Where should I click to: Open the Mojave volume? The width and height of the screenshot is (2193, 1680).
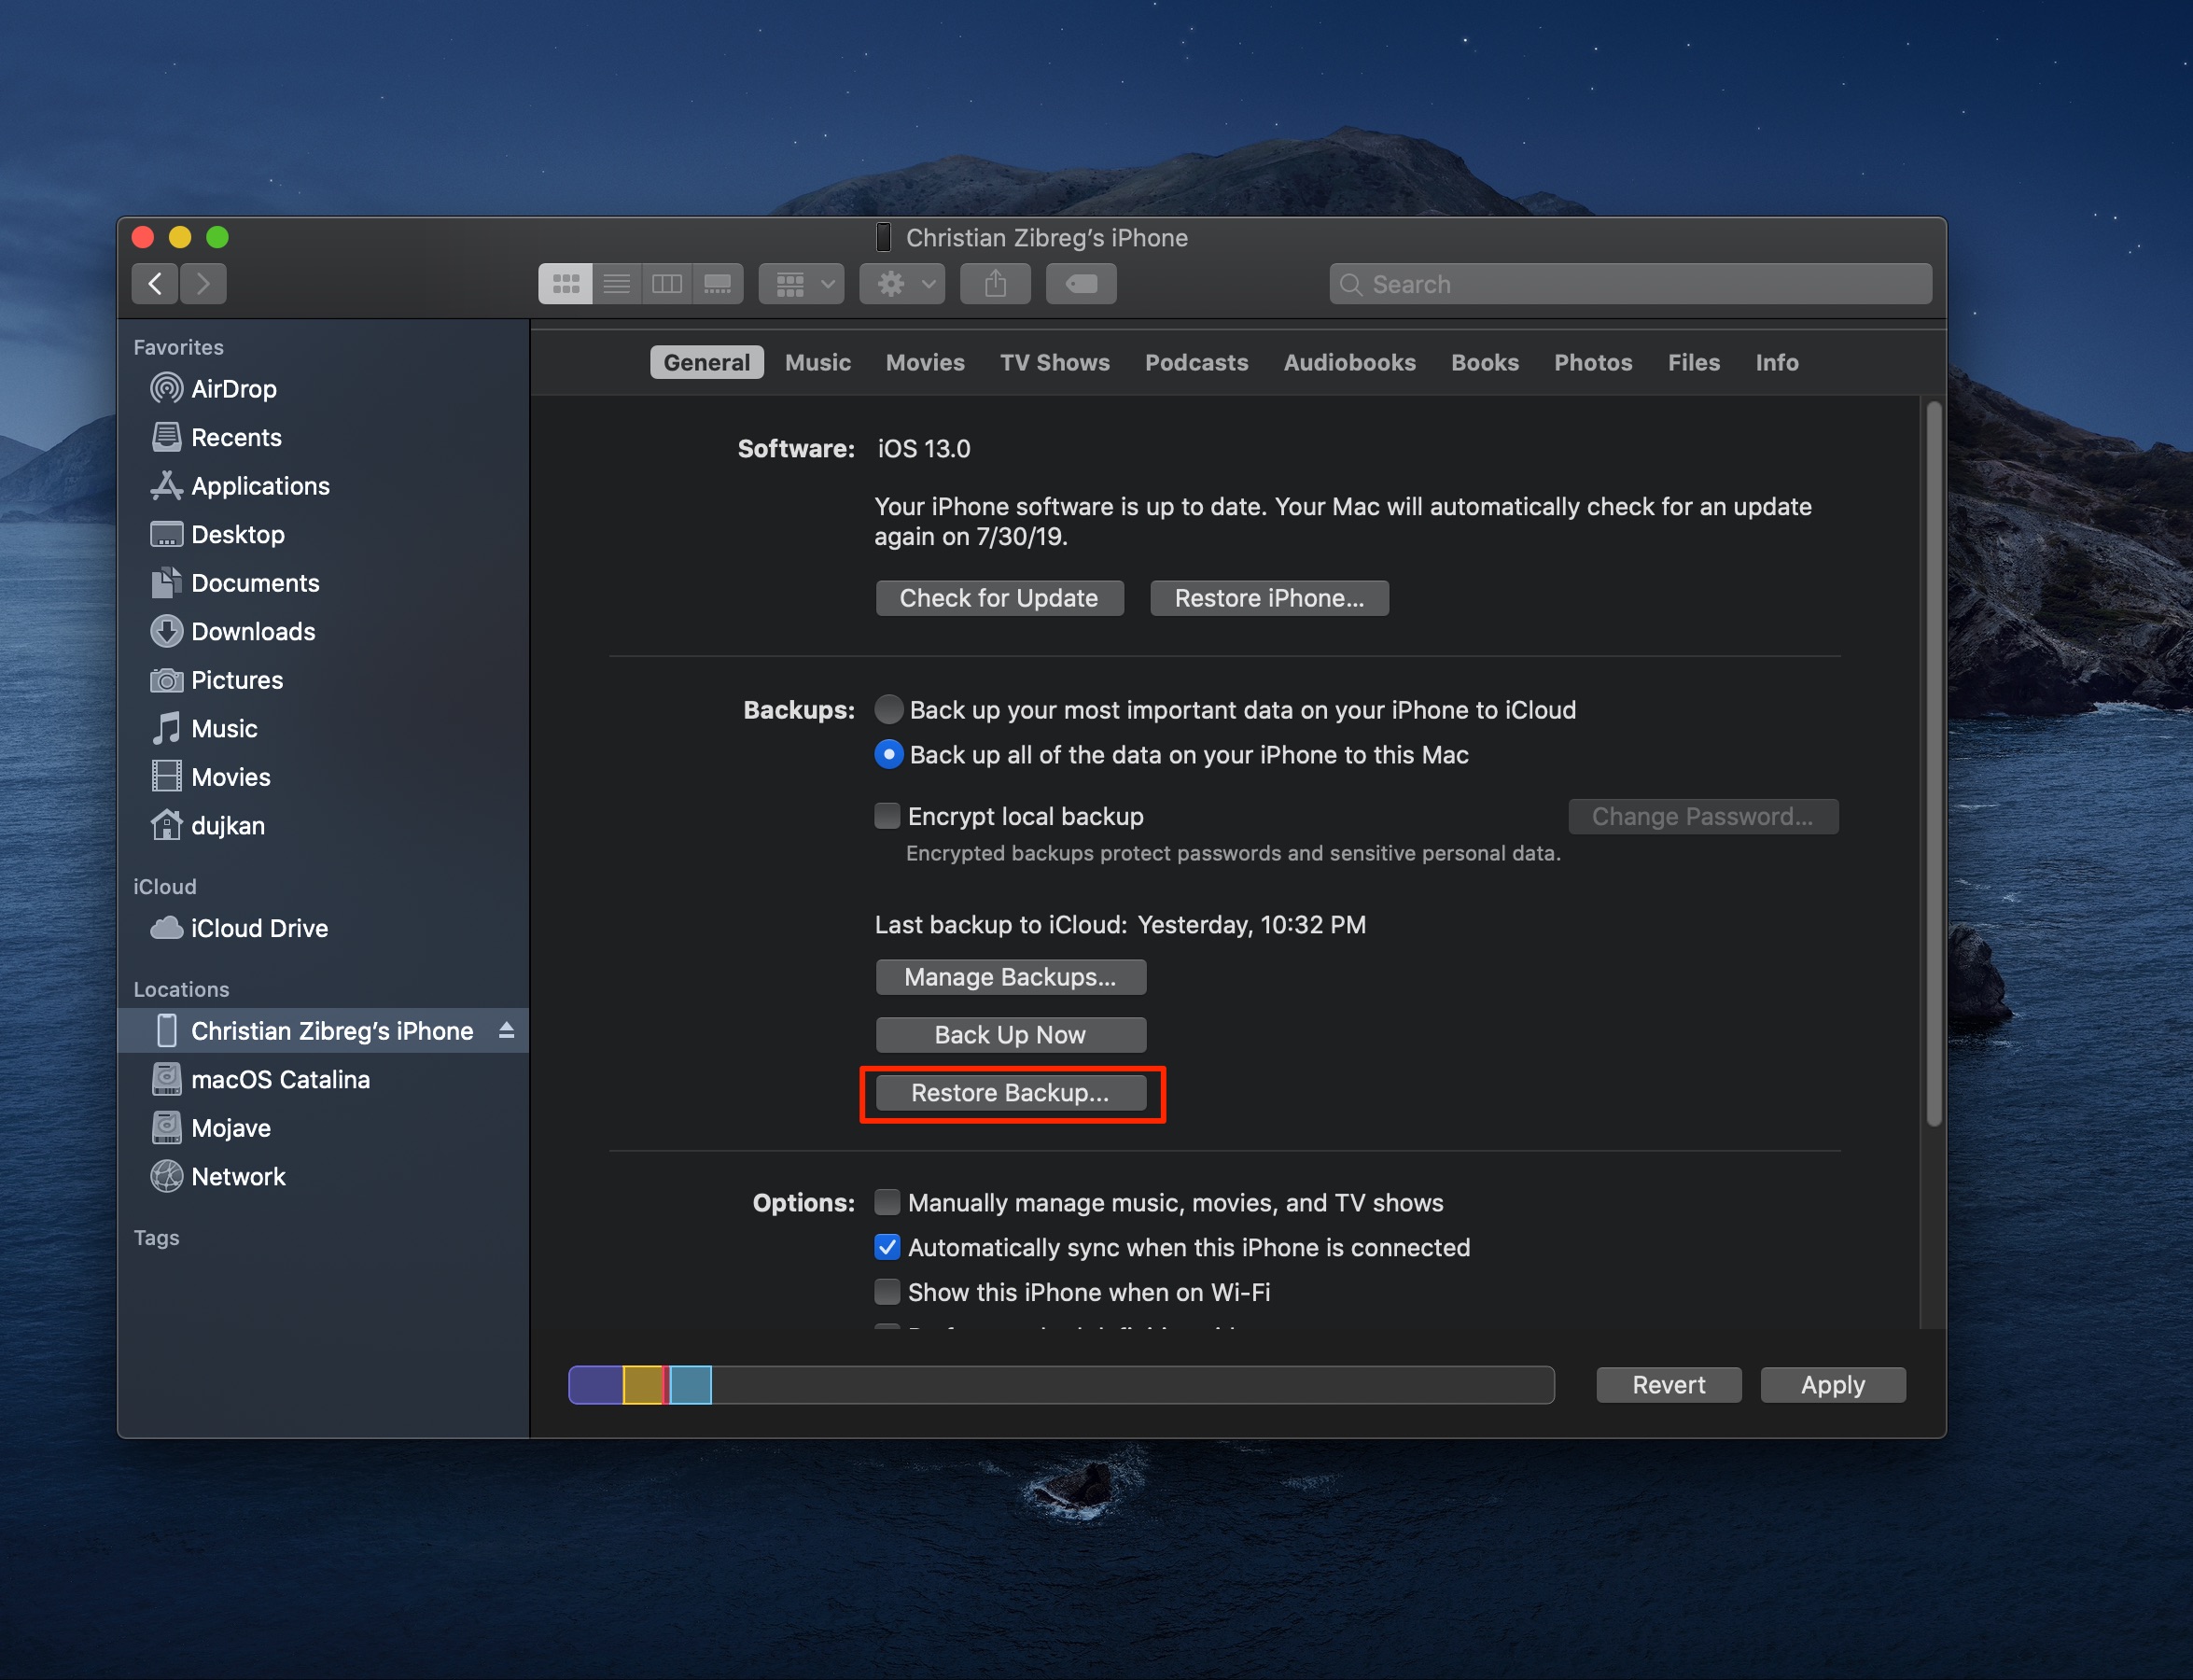click(323, 1128)
